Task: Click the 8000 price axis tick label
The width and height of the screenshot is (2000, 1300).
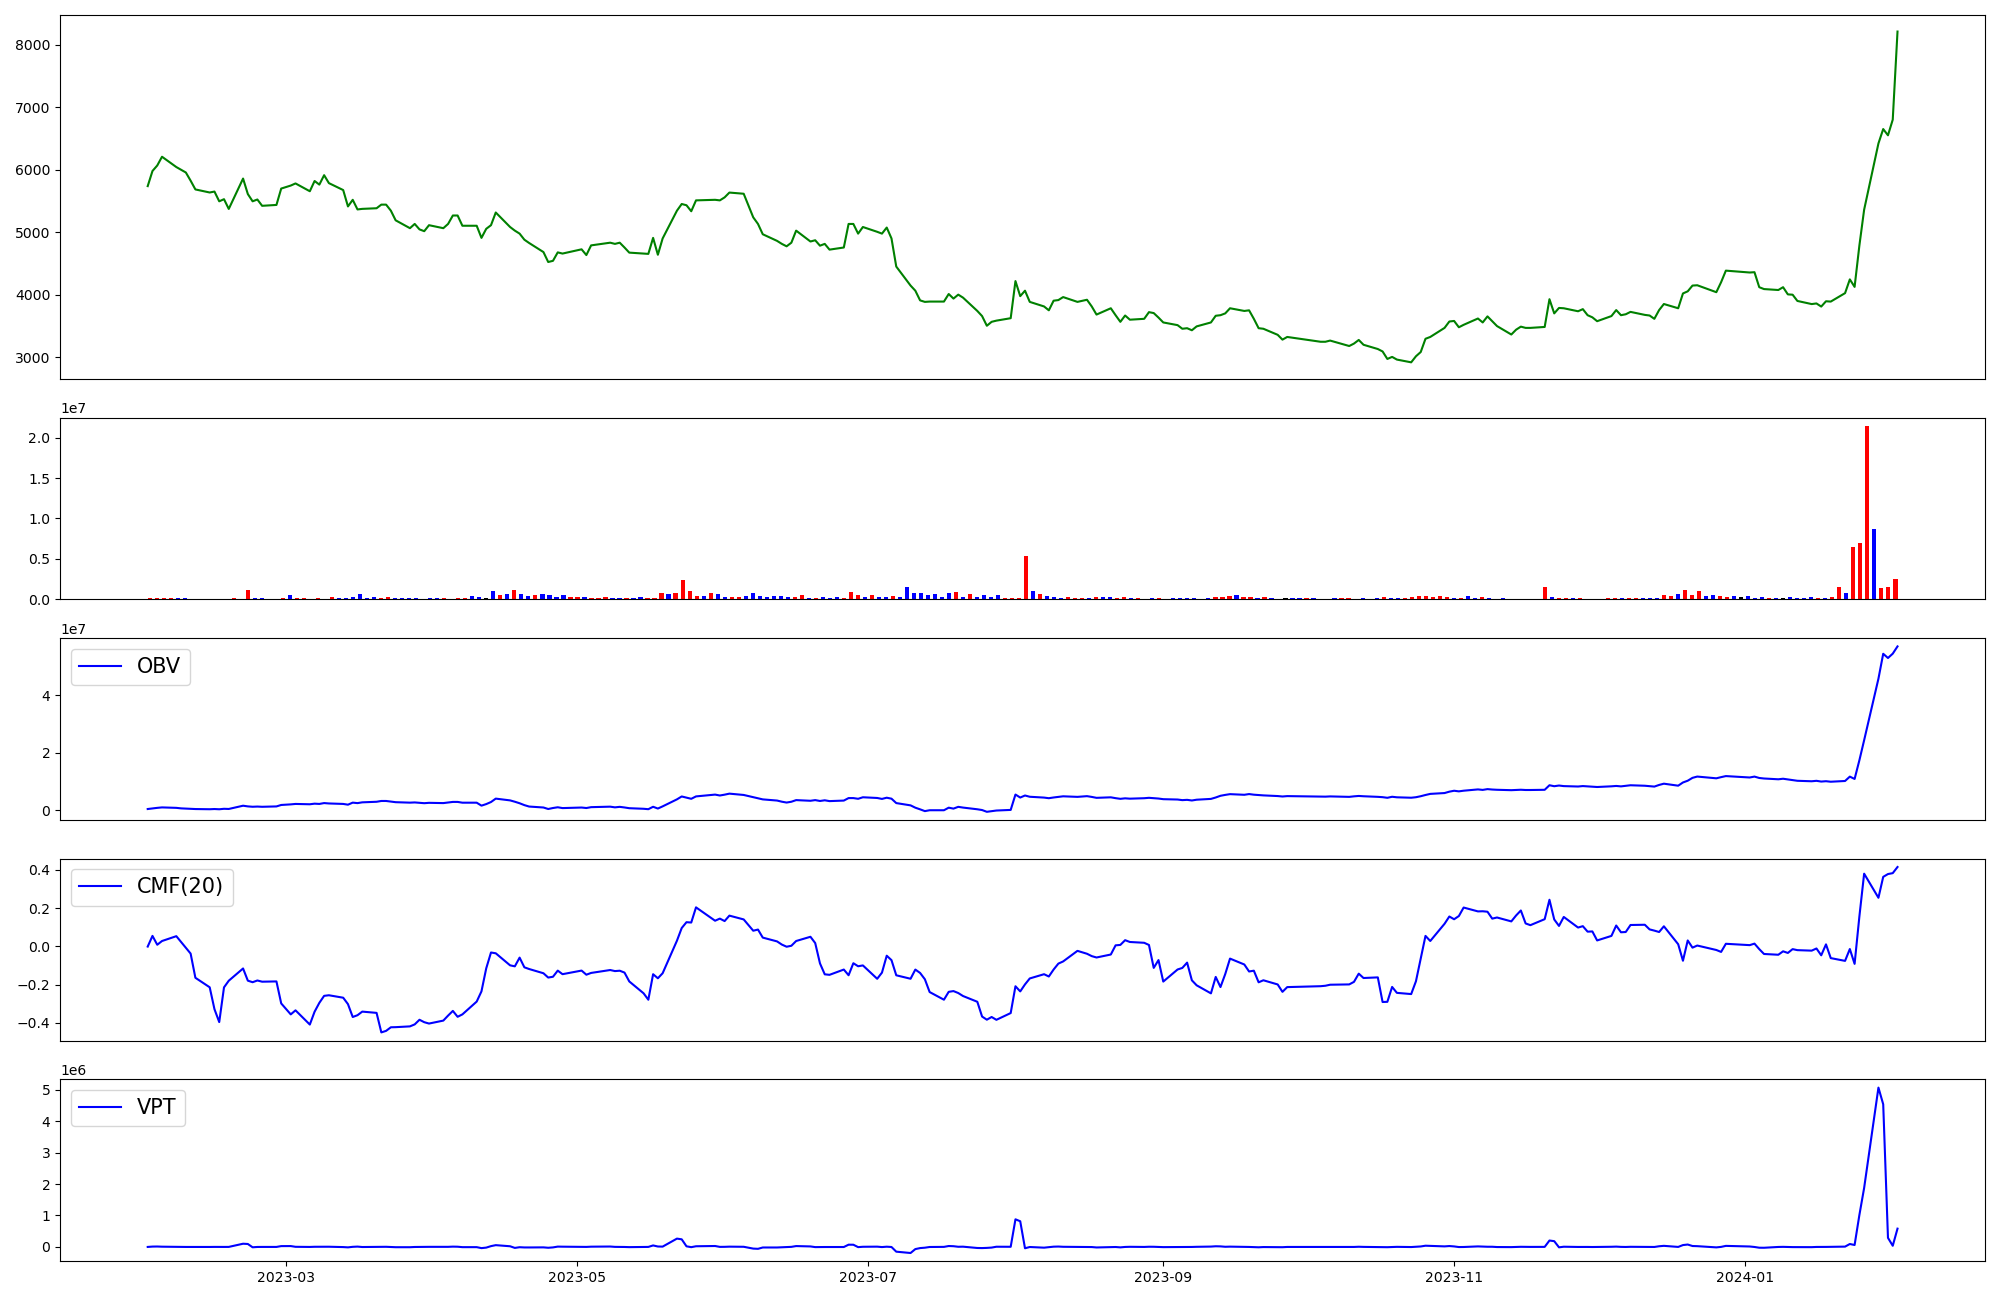Action: [x=33, y=45]
